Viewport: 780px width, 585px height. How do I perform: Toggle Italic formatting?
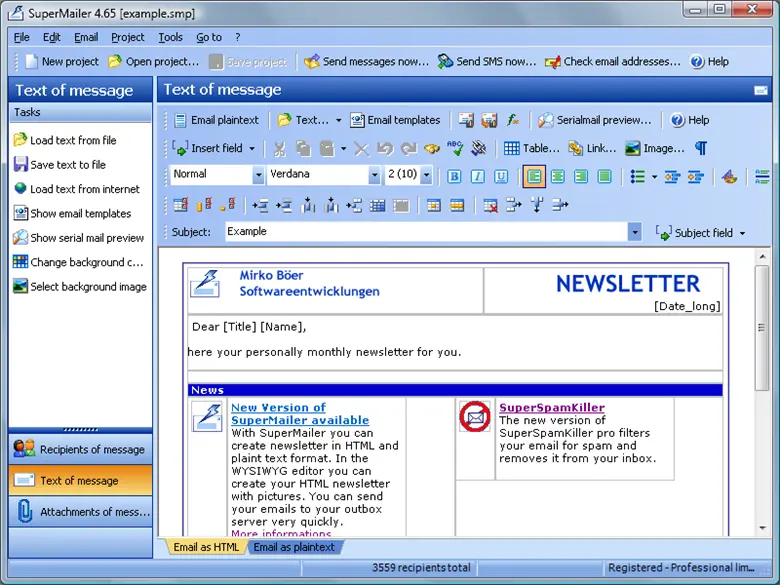point(478,177)
